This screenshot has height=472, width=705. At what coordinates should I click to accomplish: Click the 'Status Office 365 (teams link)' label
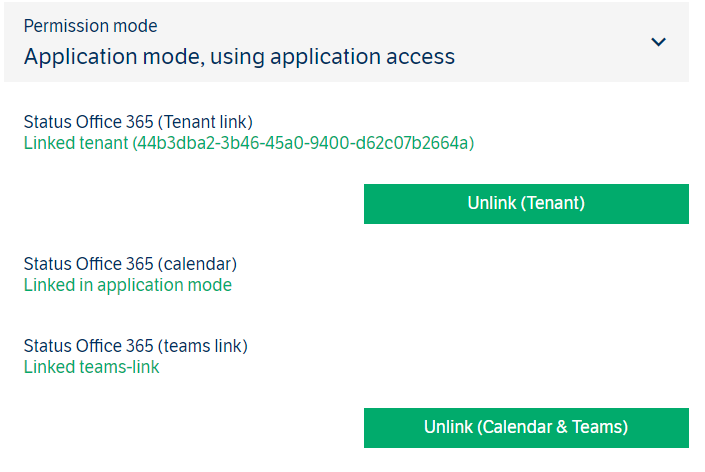coord(135,346)
